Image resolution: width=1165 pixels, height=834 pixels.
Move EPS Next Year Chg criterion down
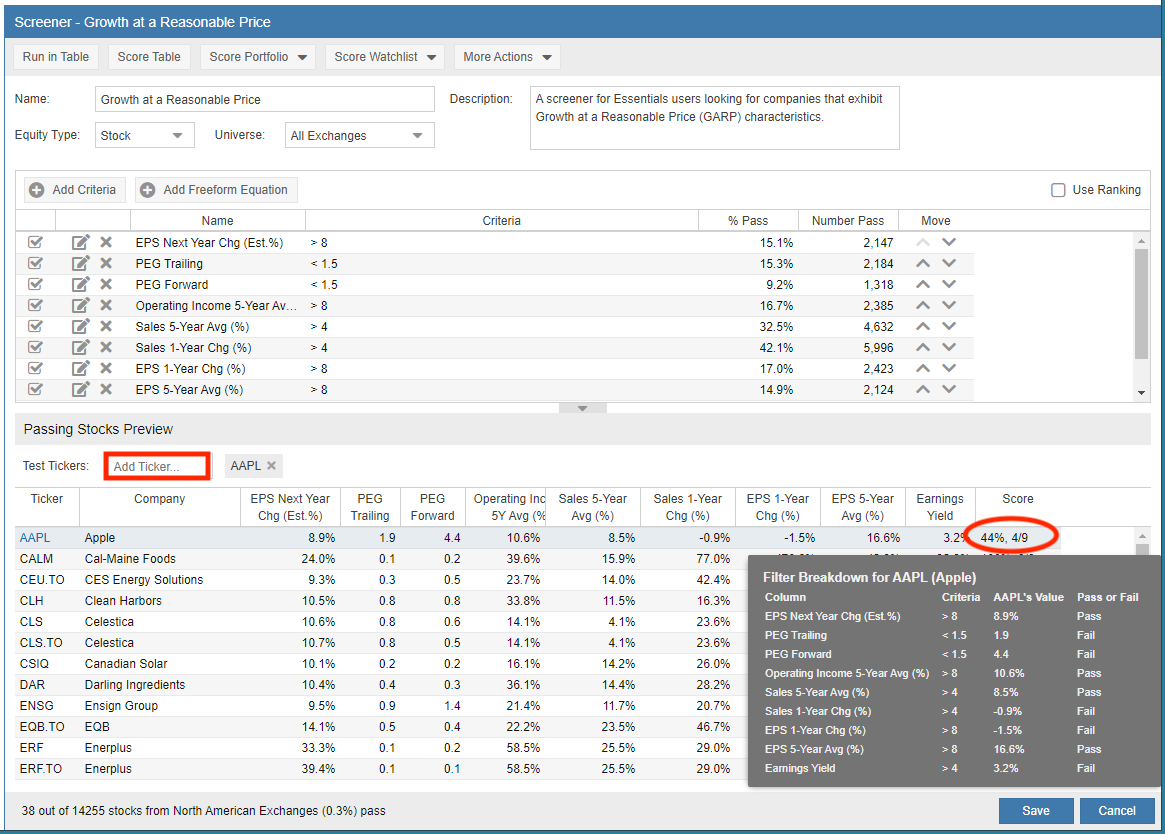(x=949, y=242)
